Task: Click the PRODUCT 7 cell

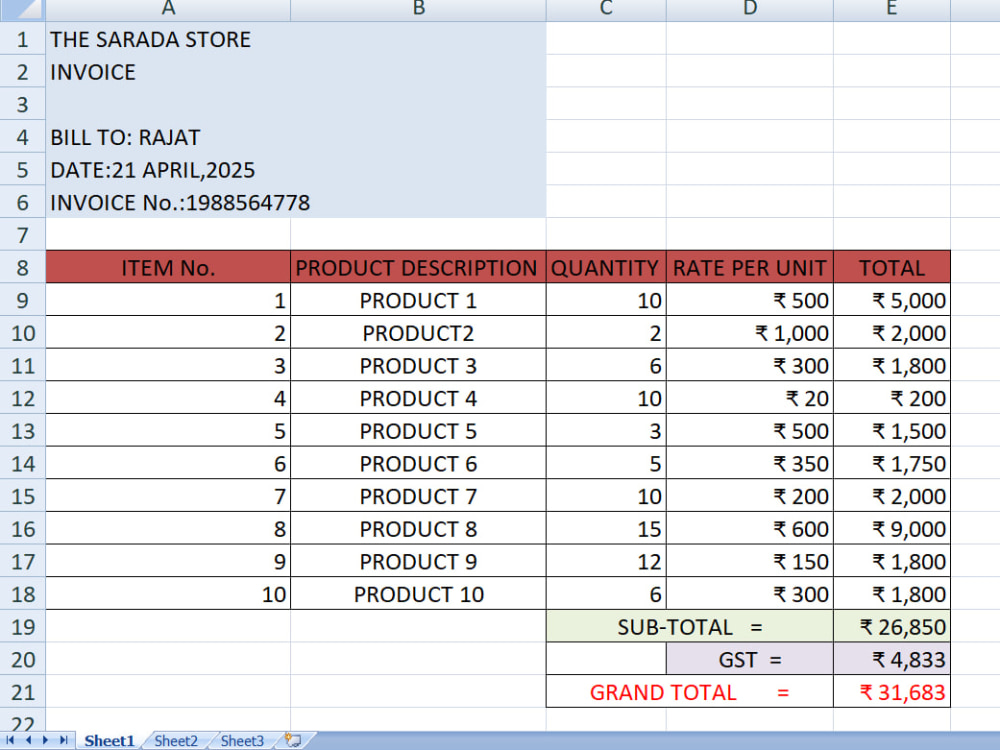Action: (418, 496)
